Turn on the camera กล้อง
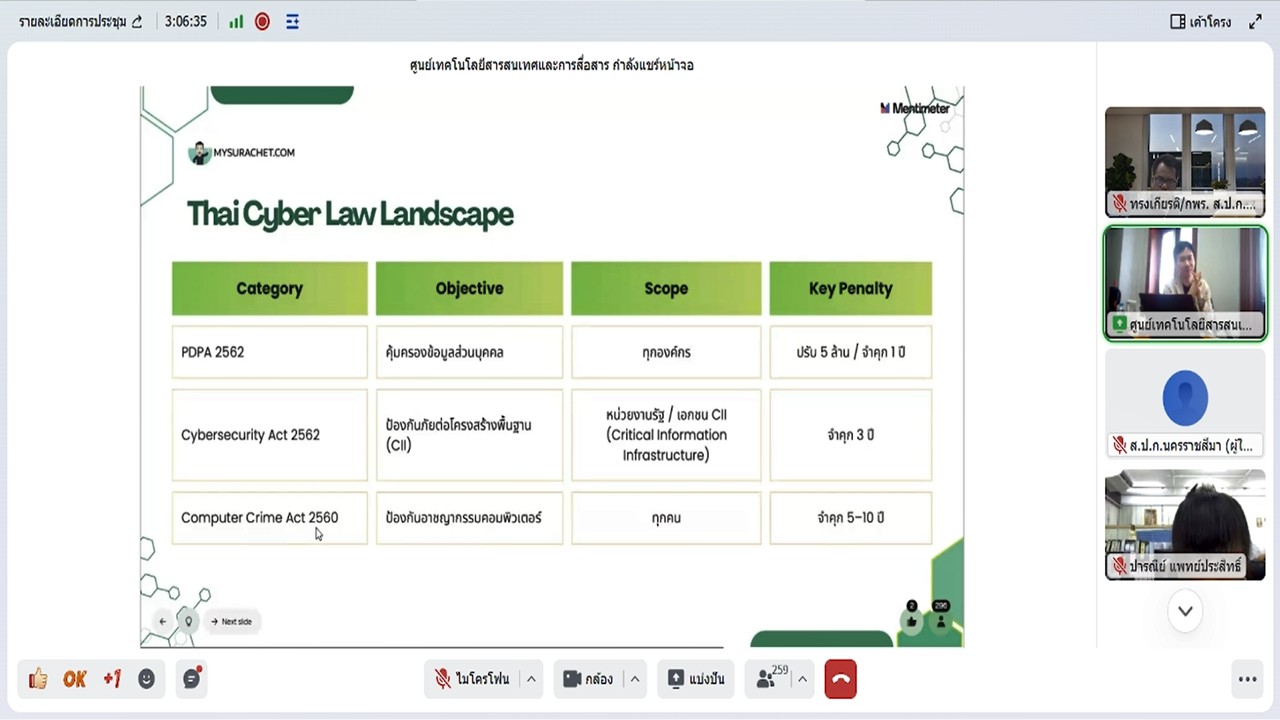Image resolution: width=1280 pixels, height=720 pixels. point(591,679)
